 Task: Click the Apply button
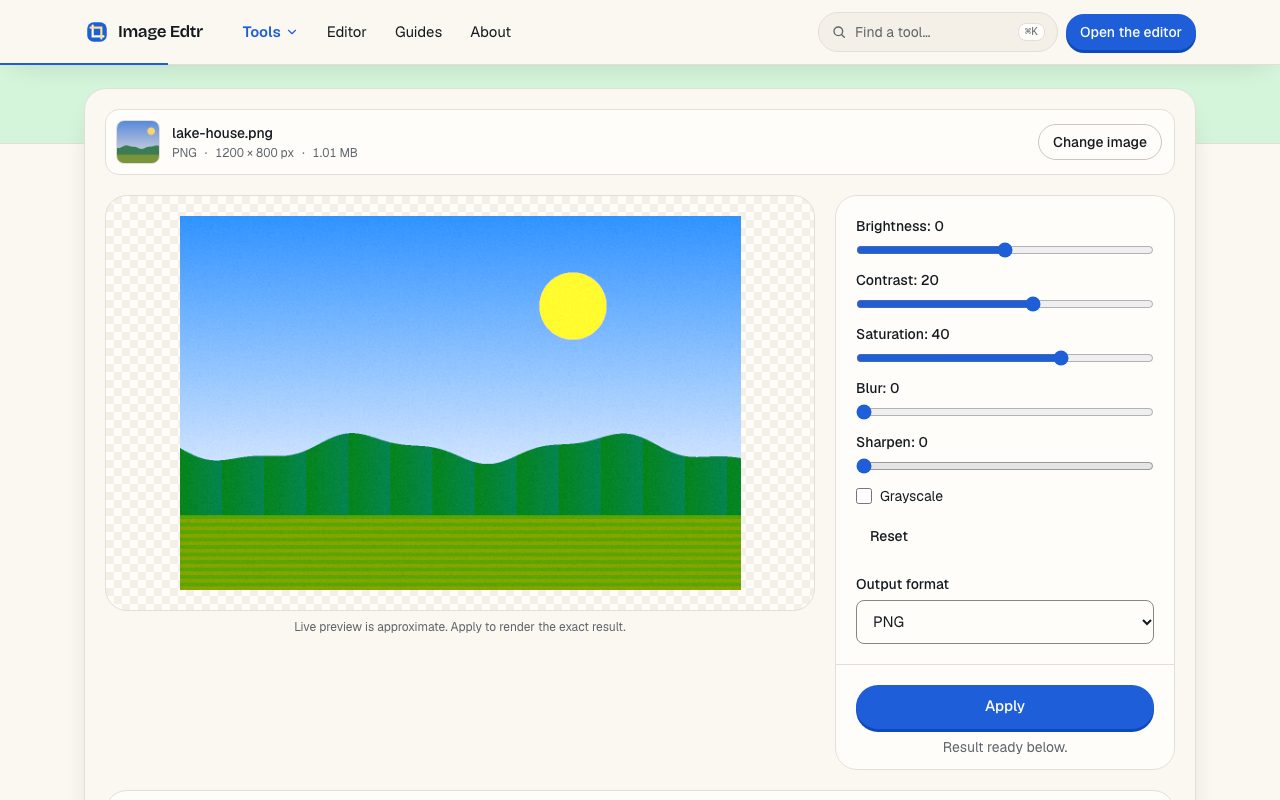click(1005, 707)
